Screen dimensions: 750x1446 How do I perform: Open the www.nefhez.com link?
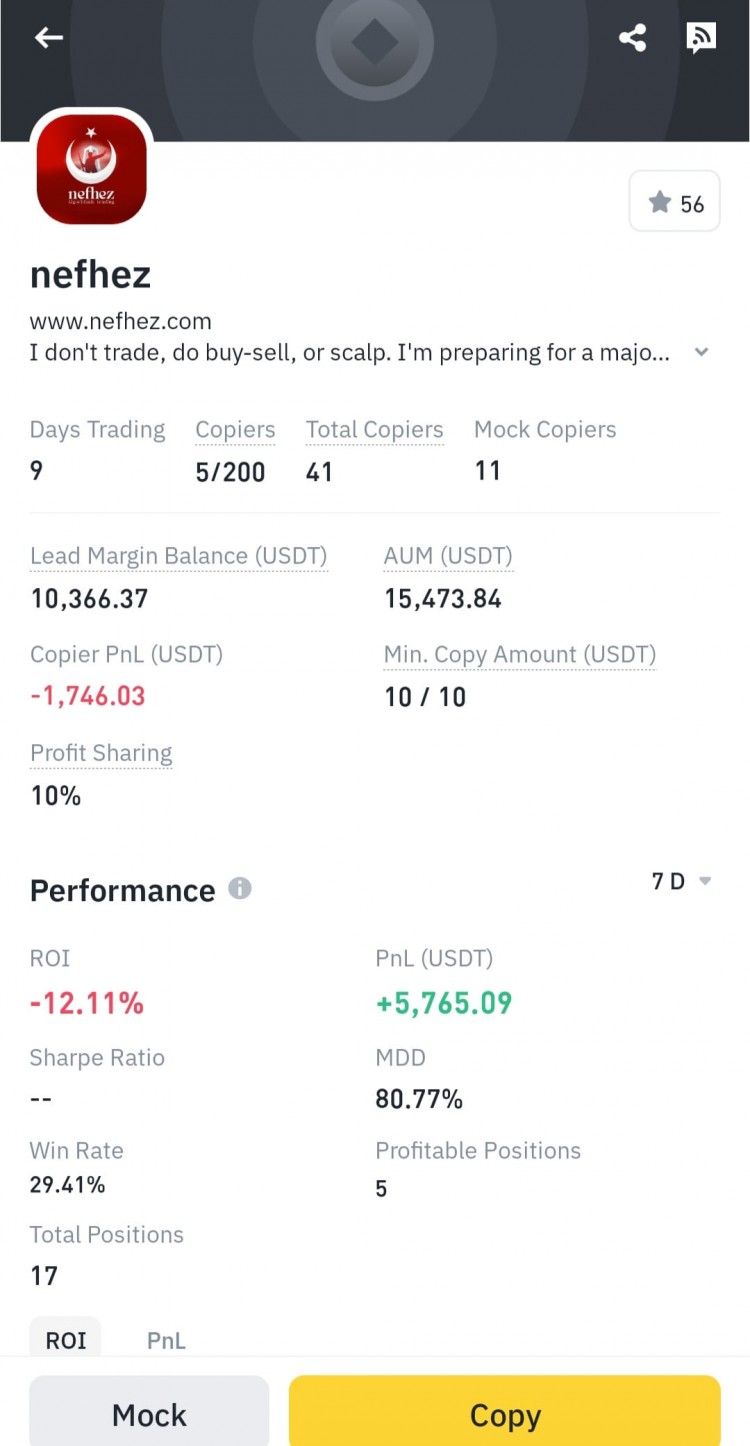point(121,322)
